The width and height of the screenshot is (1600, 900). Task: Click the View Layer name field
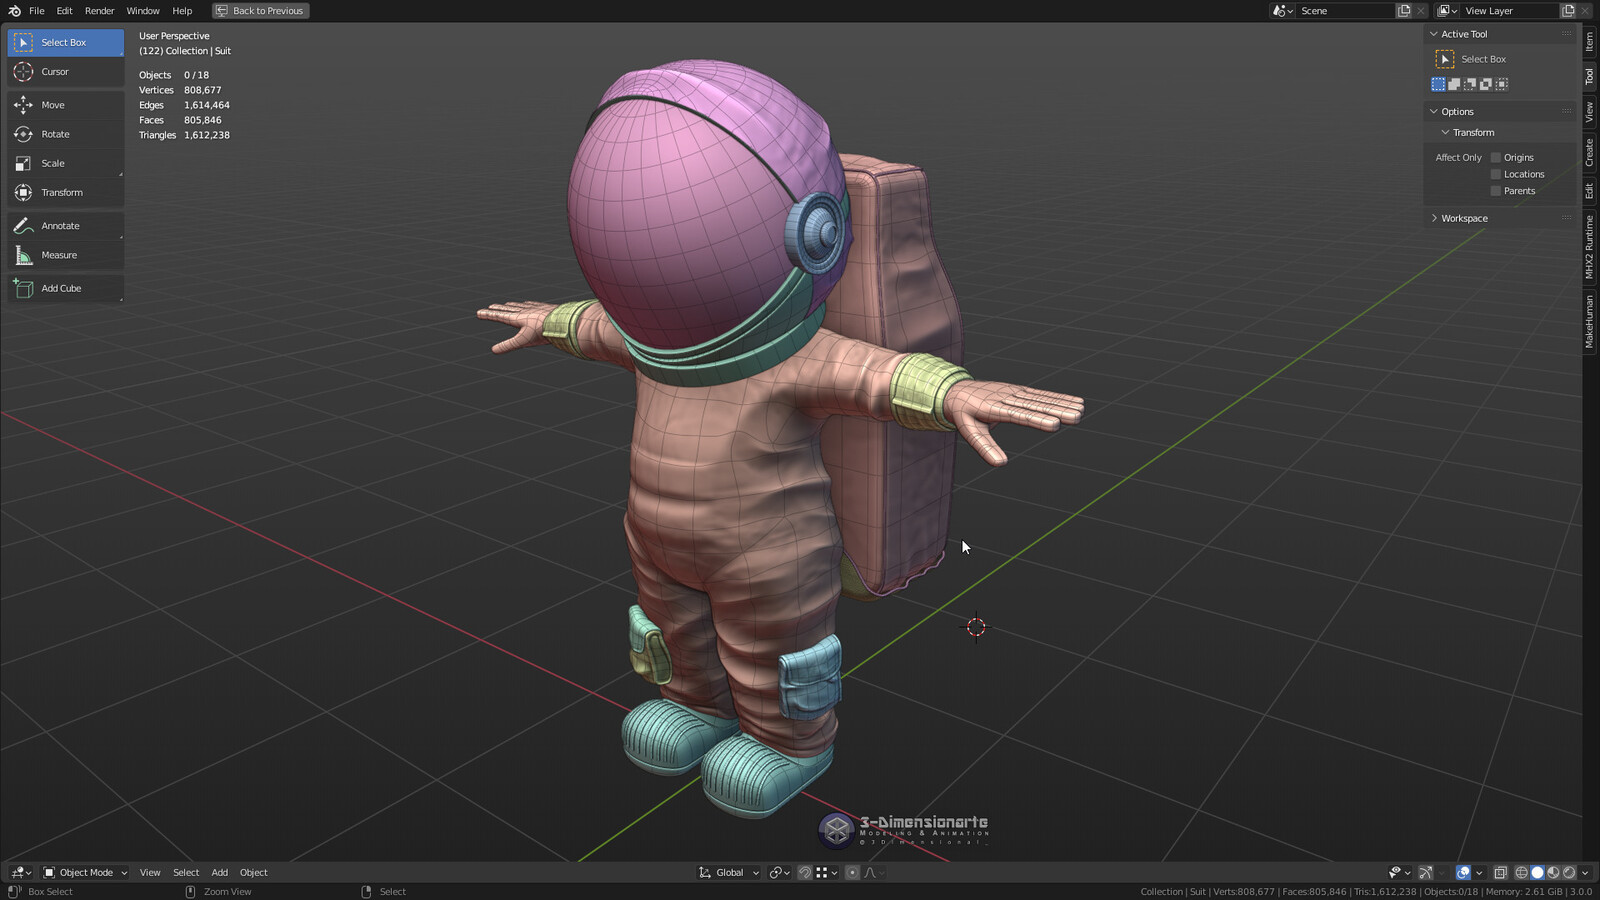(1510, 11)
